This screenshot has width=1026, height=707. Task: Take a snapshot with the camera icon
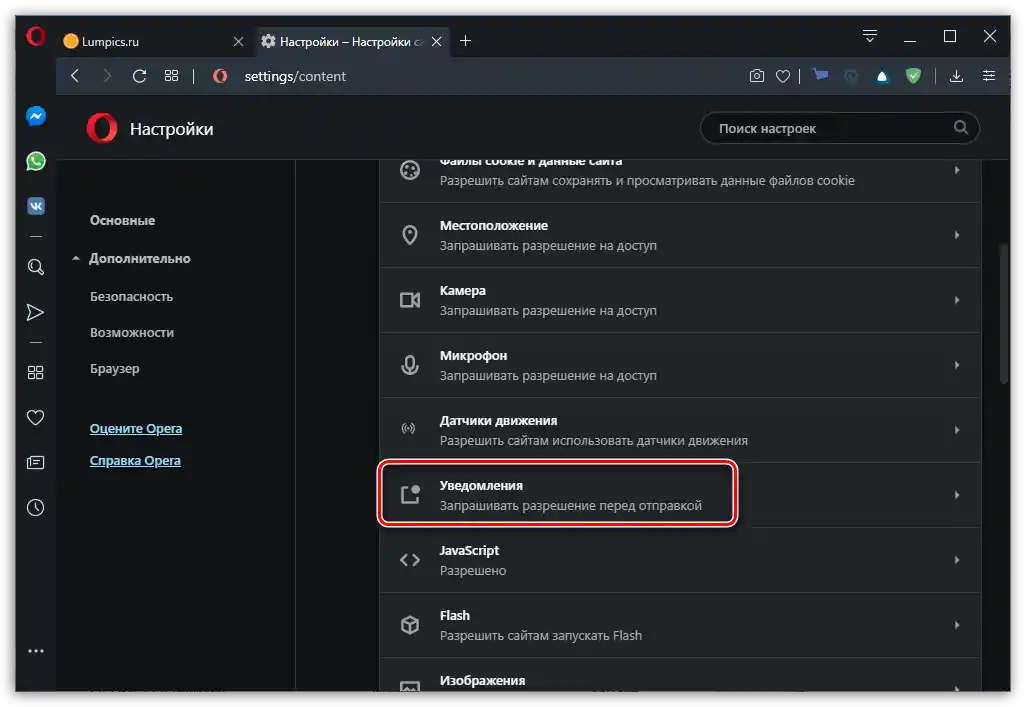(x=756, y=76)
